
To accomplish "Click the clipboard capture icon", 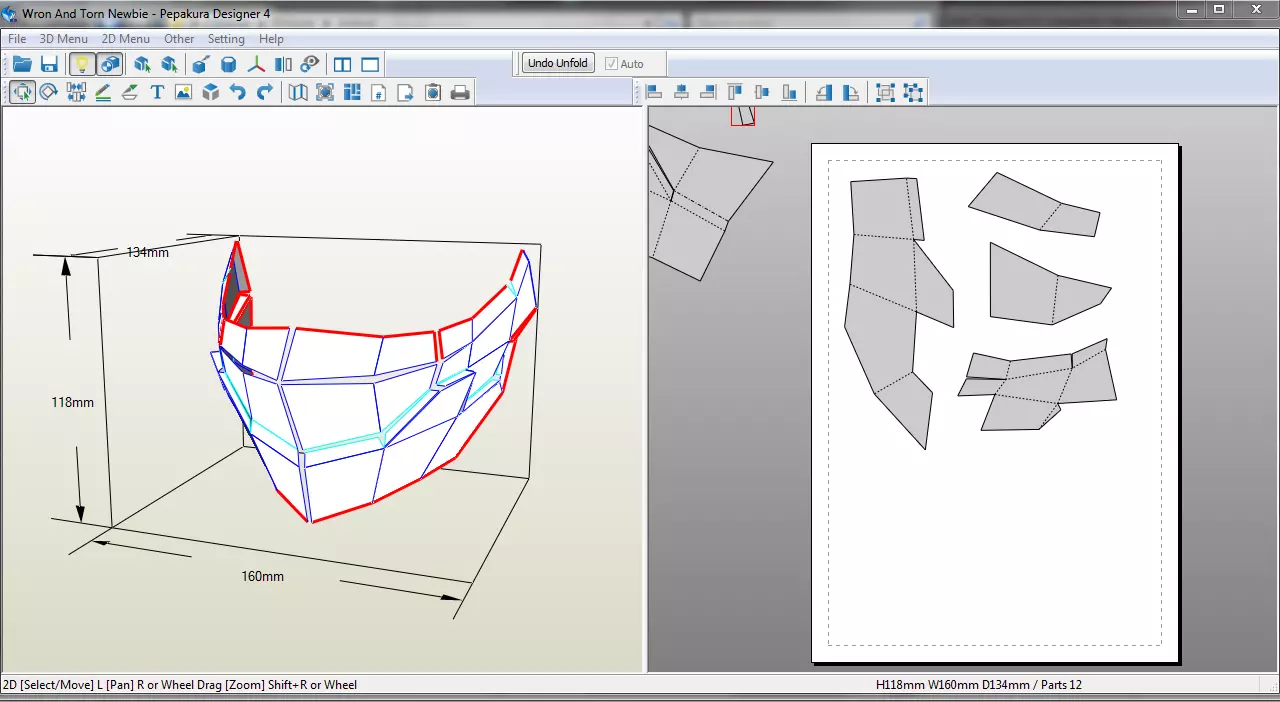I will point(433,93).
